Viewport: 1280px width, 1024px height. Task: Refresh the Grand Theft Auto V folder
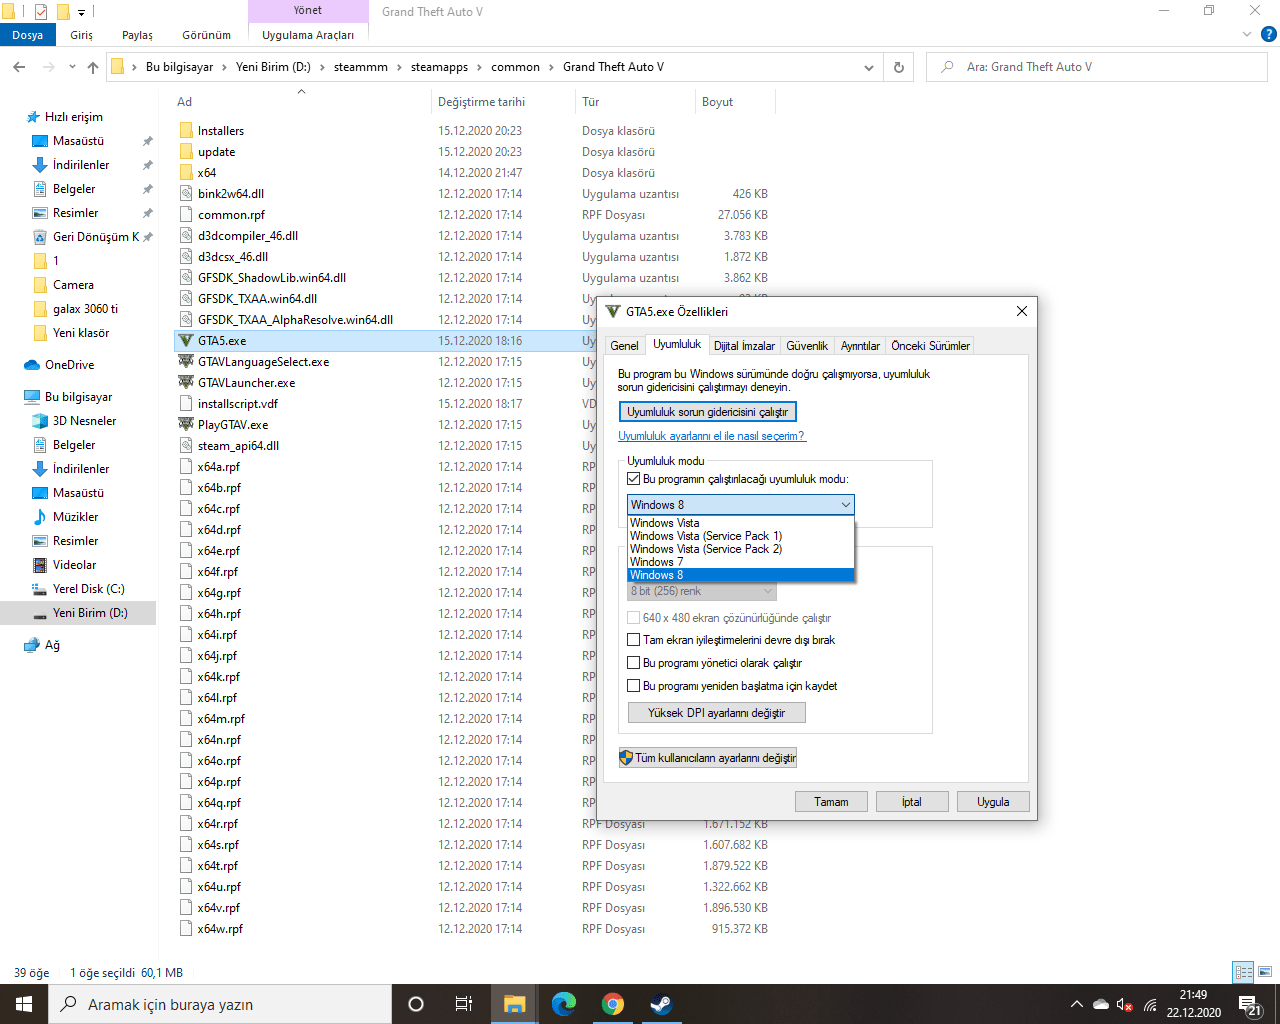(898, 67)
